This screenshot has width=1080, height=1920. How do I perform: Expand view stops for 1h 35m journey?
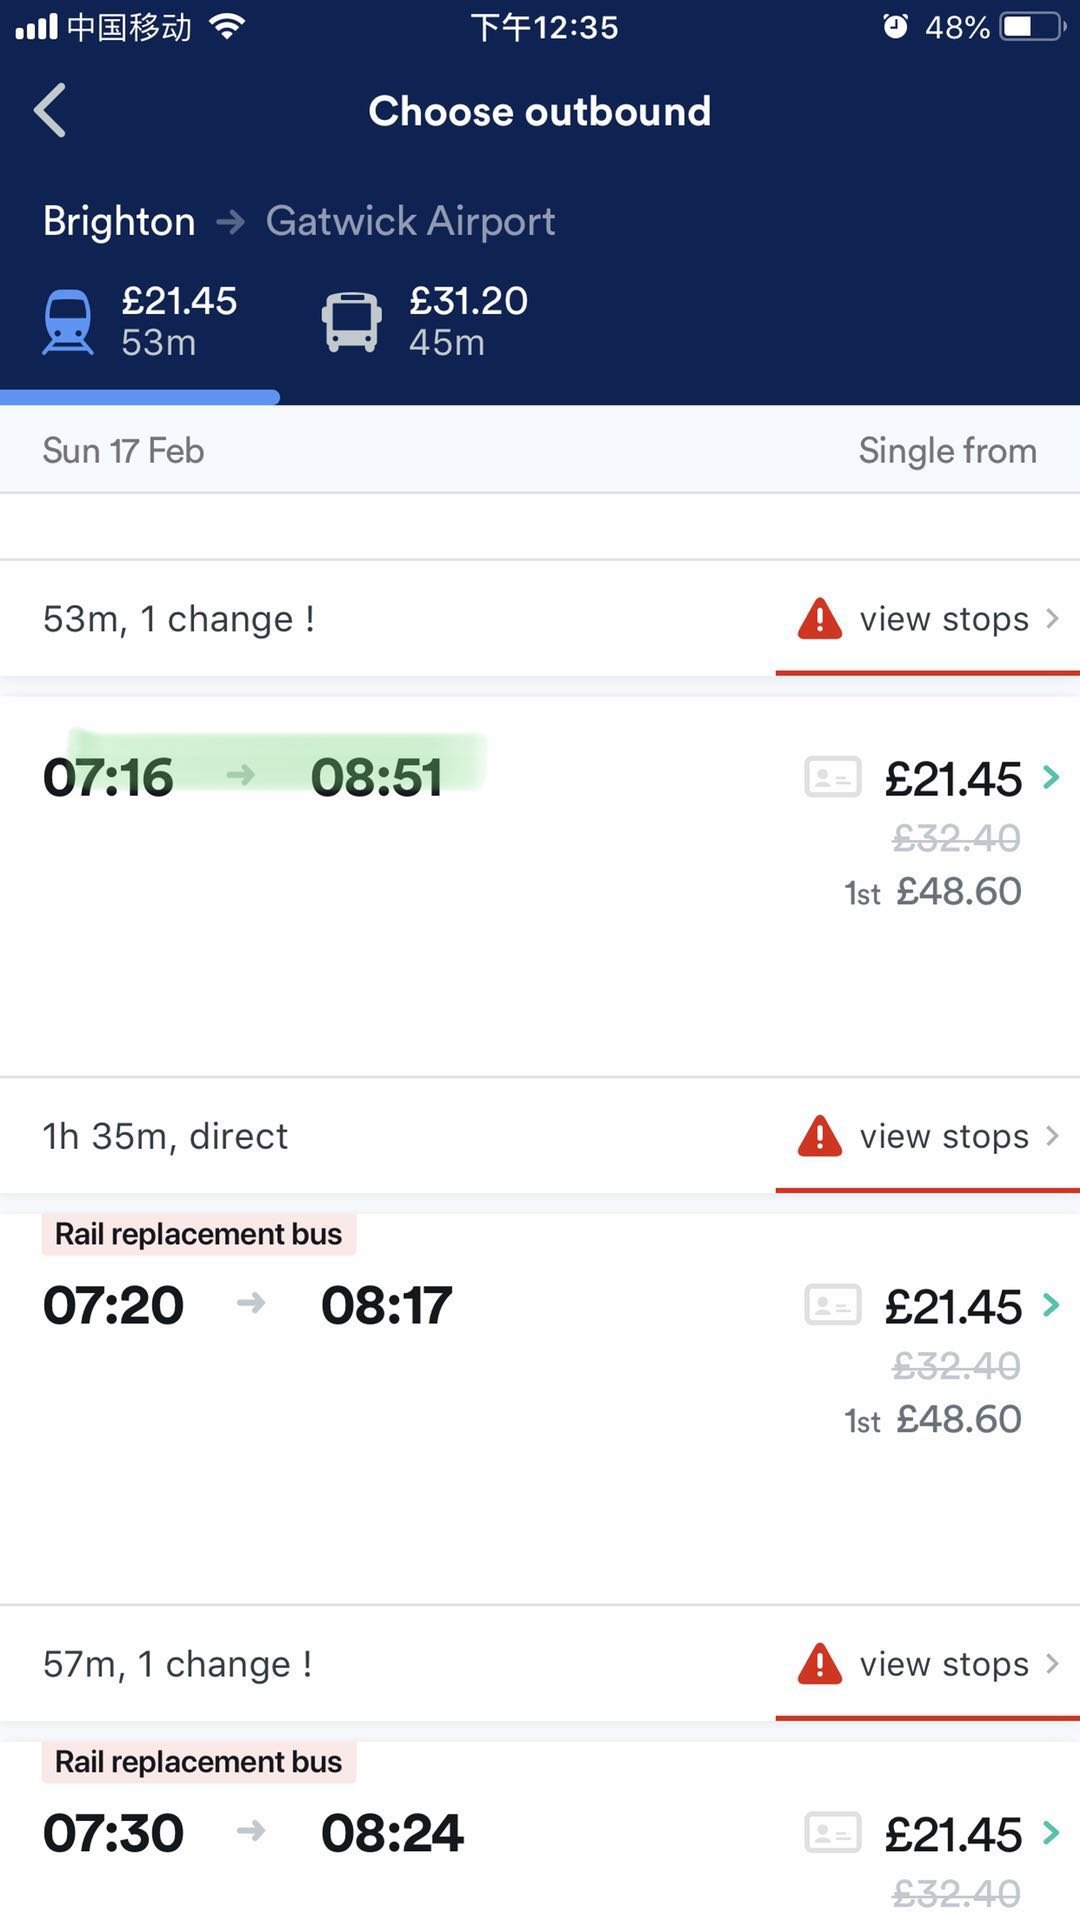click(x=945, y=1137)
